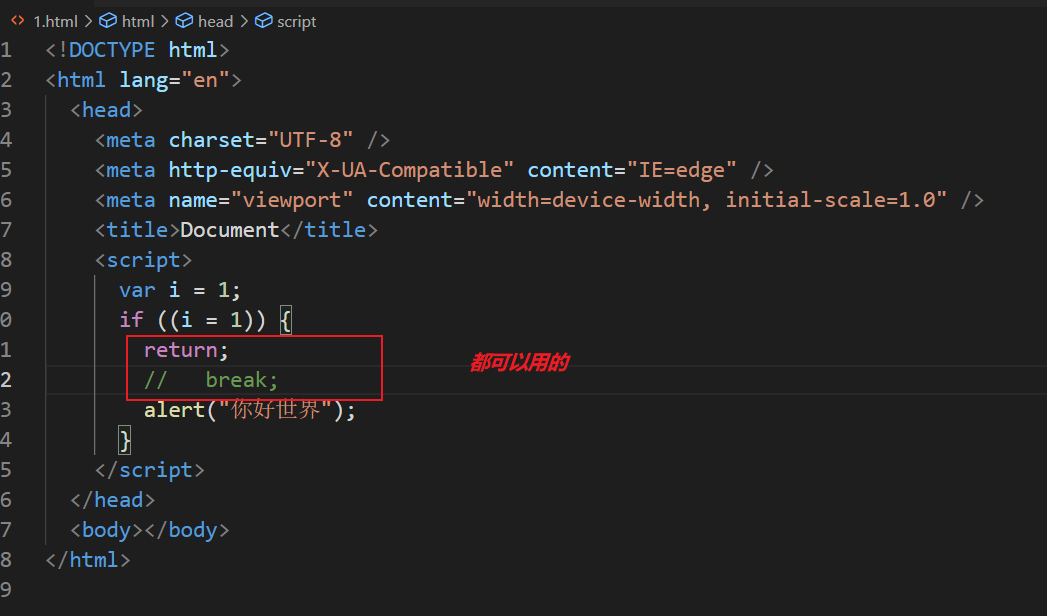1047x616 pixels.
Task: Click the line number of the break line
Action: coord(6,380)
